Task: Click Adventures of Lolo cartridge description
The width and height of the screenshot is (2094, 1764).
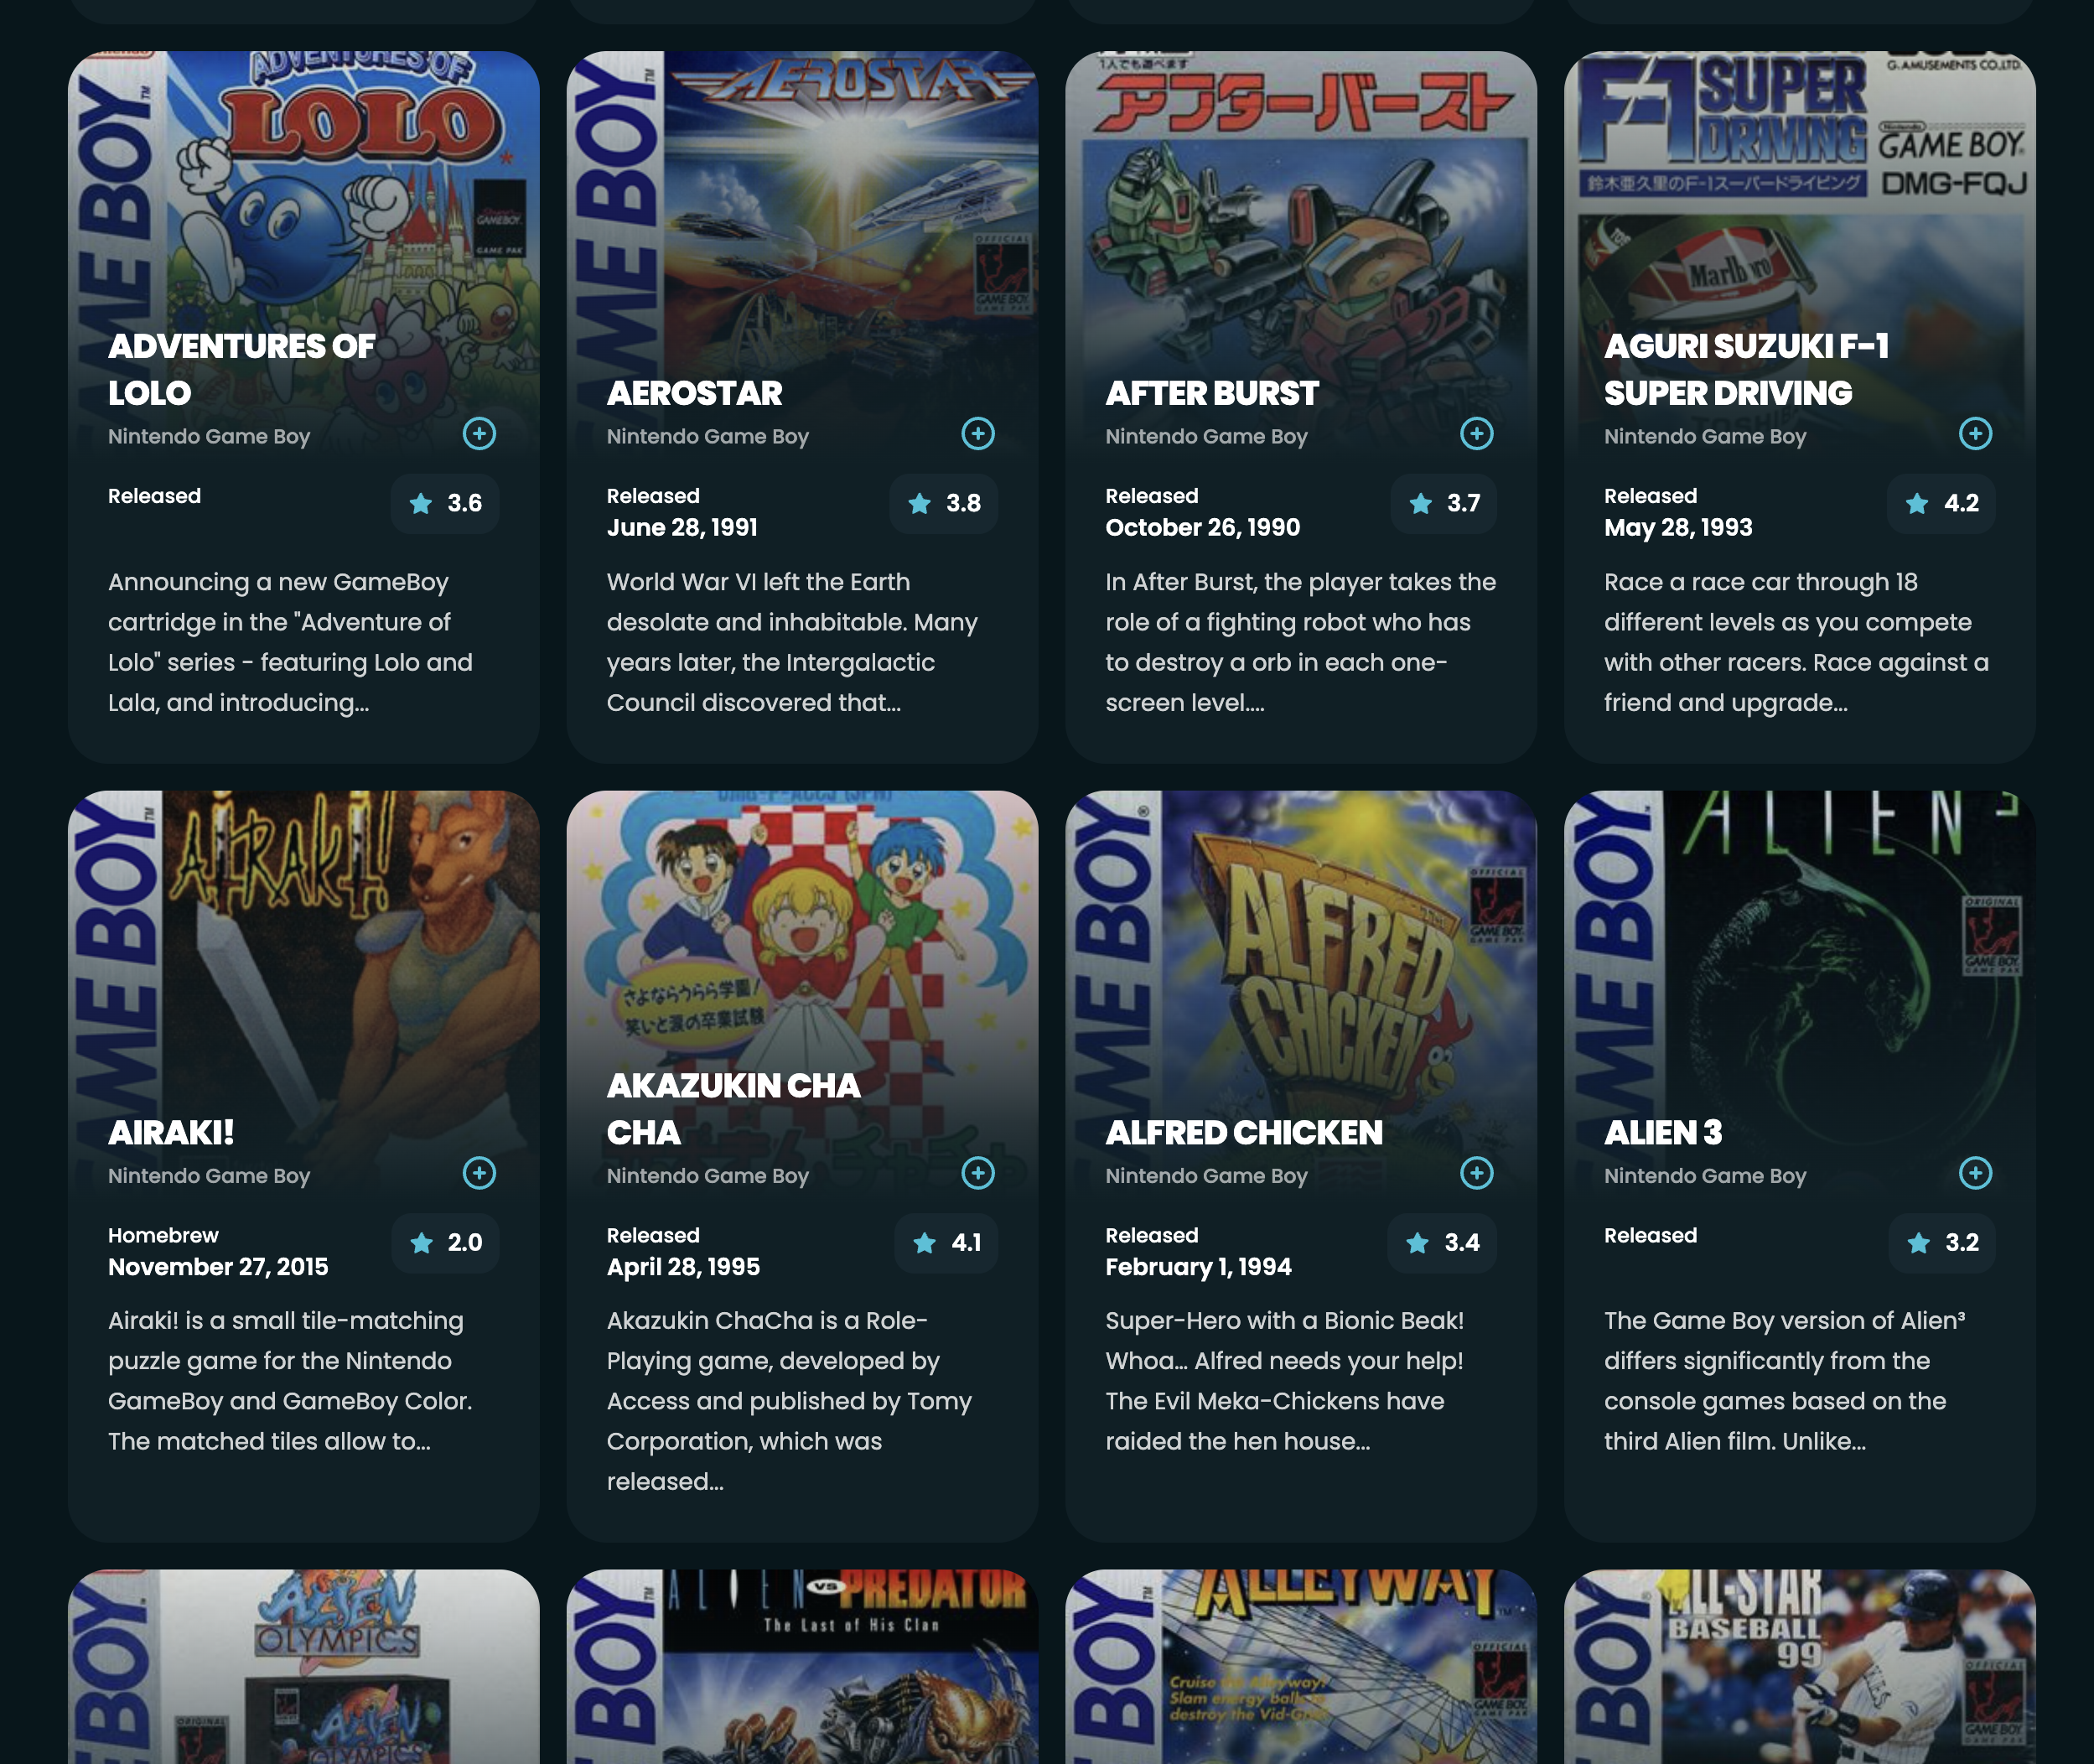Action: [290, 642]
